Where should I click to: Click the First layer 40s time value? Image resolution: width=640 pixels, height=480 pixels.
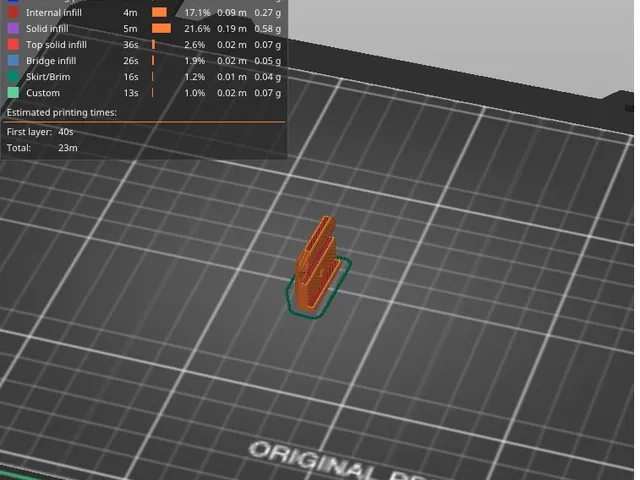point(66,132)
